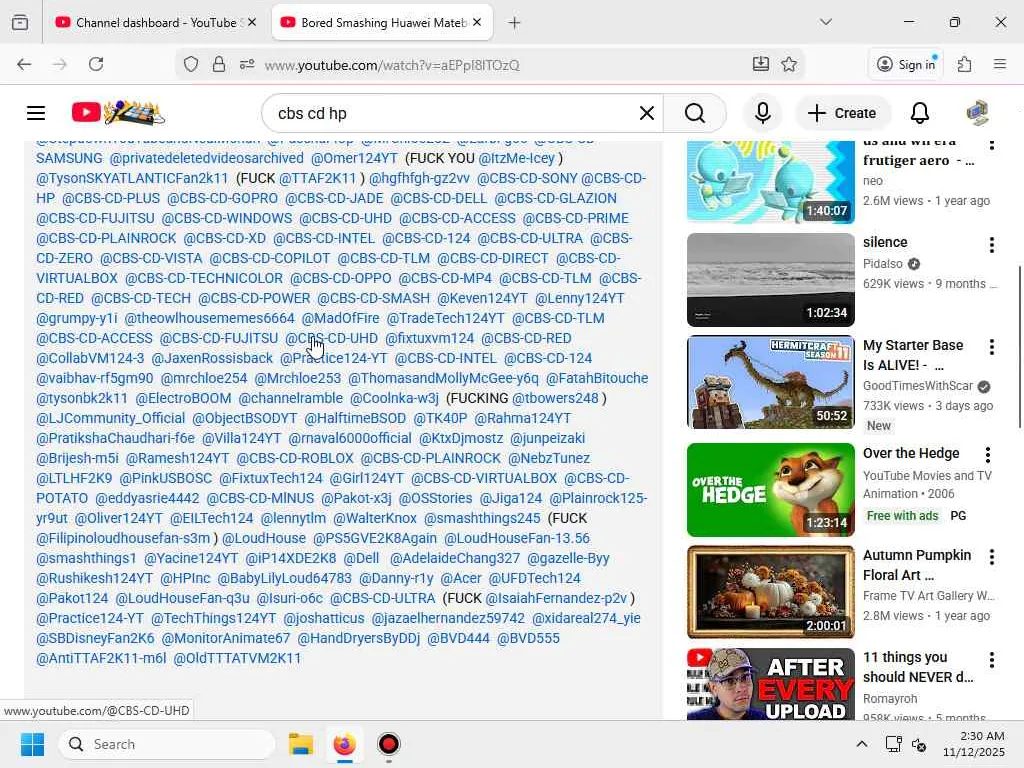
Task: Click the page vertical scrollbar thumb
Action: 1019,346
